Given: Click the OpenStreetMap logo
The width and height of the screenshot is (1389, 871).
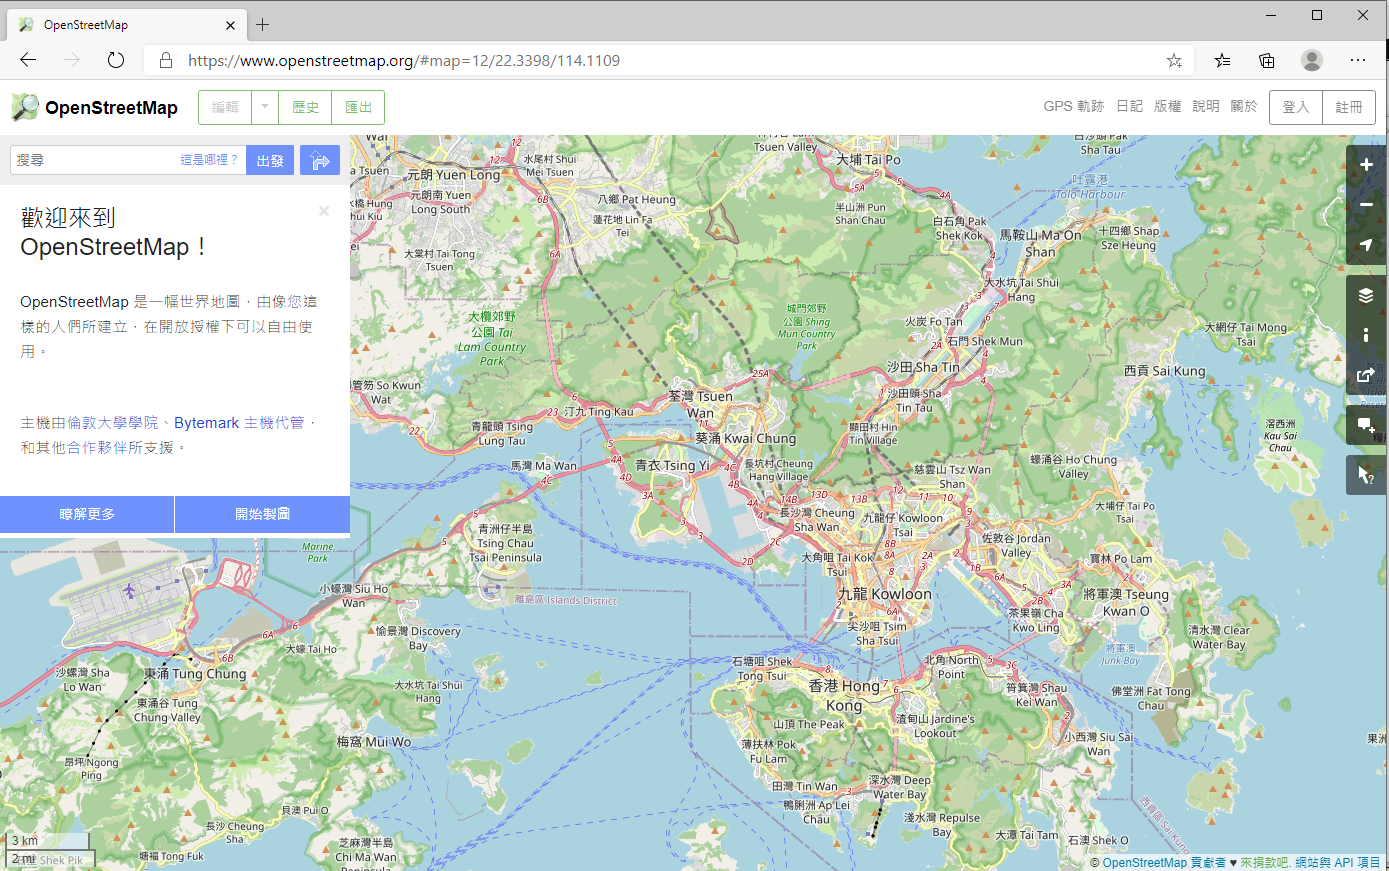Looking at the screenshot, I should click(94, 107).
